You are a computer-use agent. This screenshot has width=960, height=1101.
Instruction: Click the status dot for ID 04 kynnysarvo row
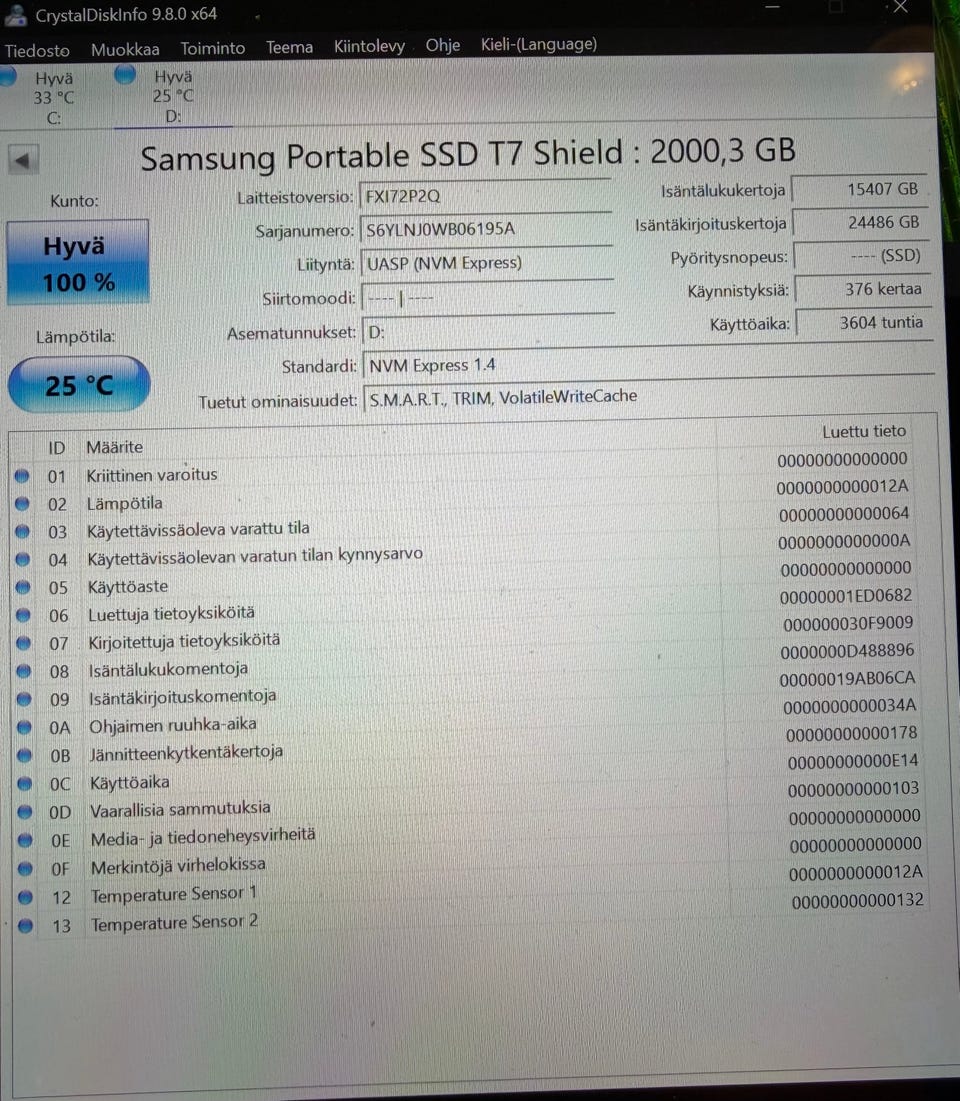(22, 560)
